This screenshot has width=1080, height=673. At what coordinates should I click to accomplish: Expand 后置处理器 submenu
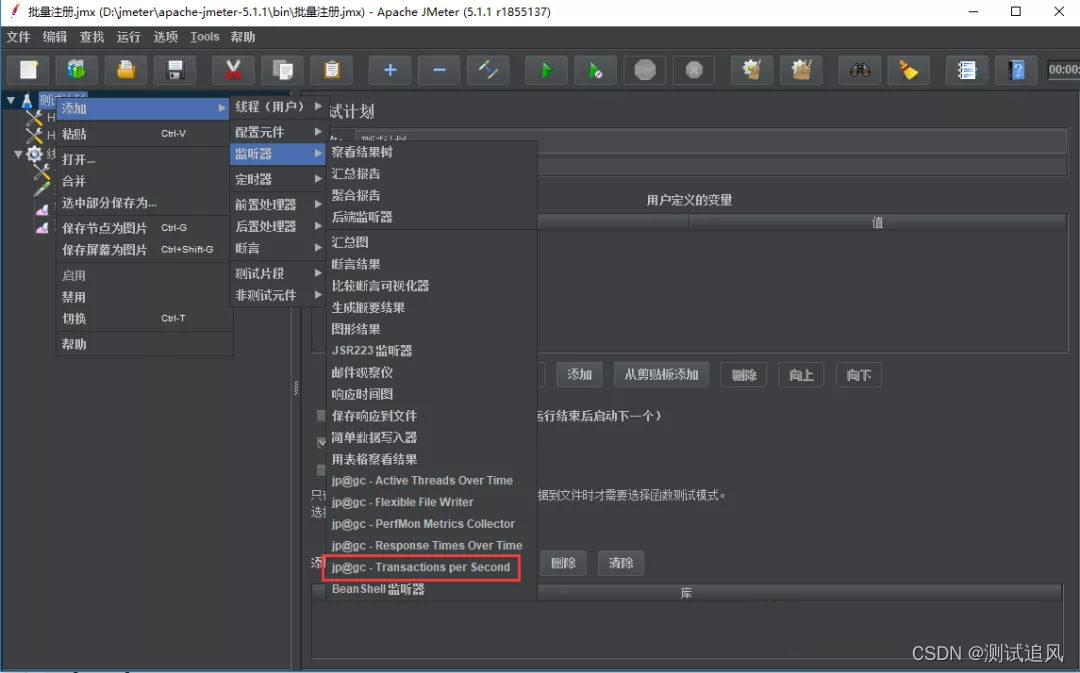point(278,226)
